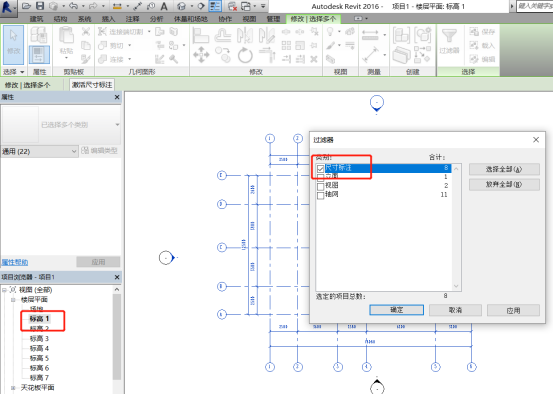Click the keyword search input field

535,6
